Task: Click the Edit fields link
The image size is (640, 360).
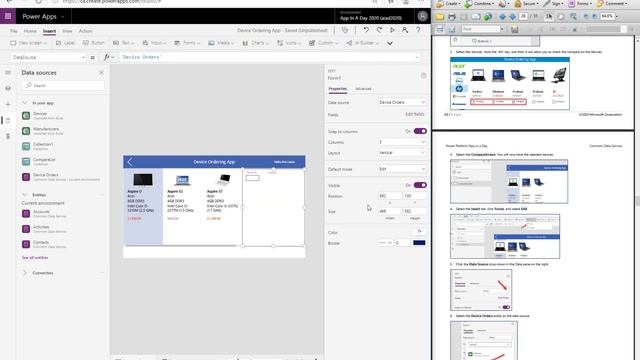Action: tap(415, 114)
